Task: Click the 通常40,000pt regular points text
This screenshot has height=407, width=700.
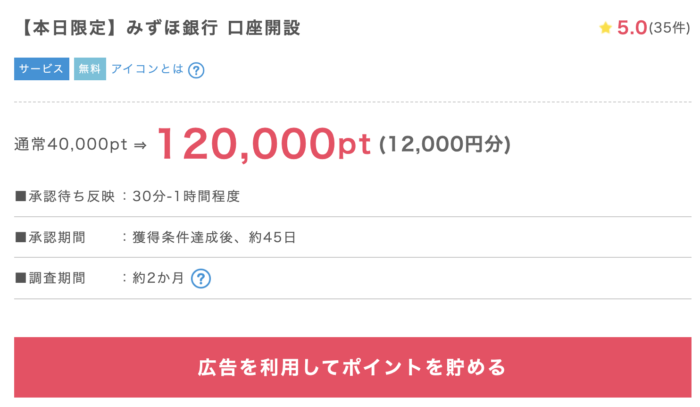Action: coord(71,145)
